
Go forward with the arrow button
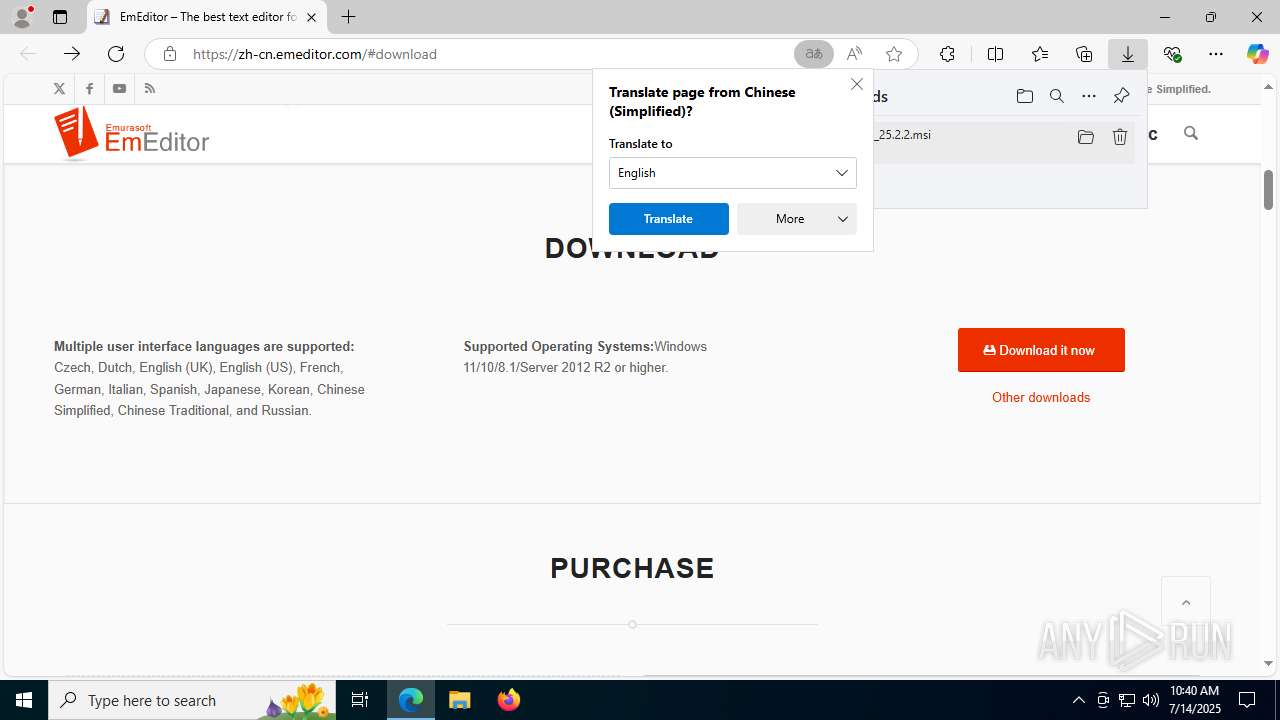pos(72,54)
